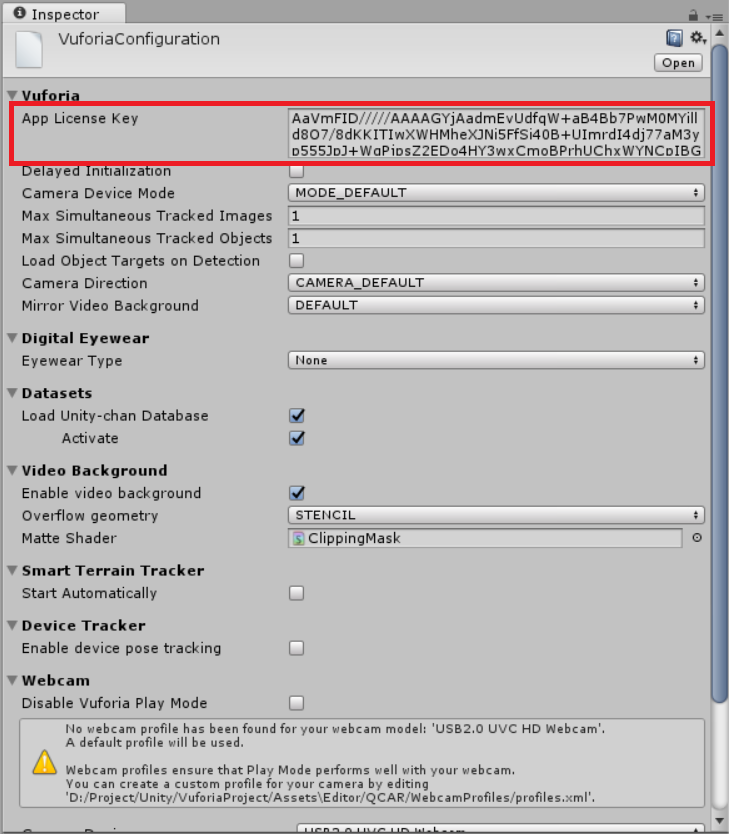This screenshot has height=834, width=729.
Task: Collapse the Datasets section
Action: click(x=13, y=393)
